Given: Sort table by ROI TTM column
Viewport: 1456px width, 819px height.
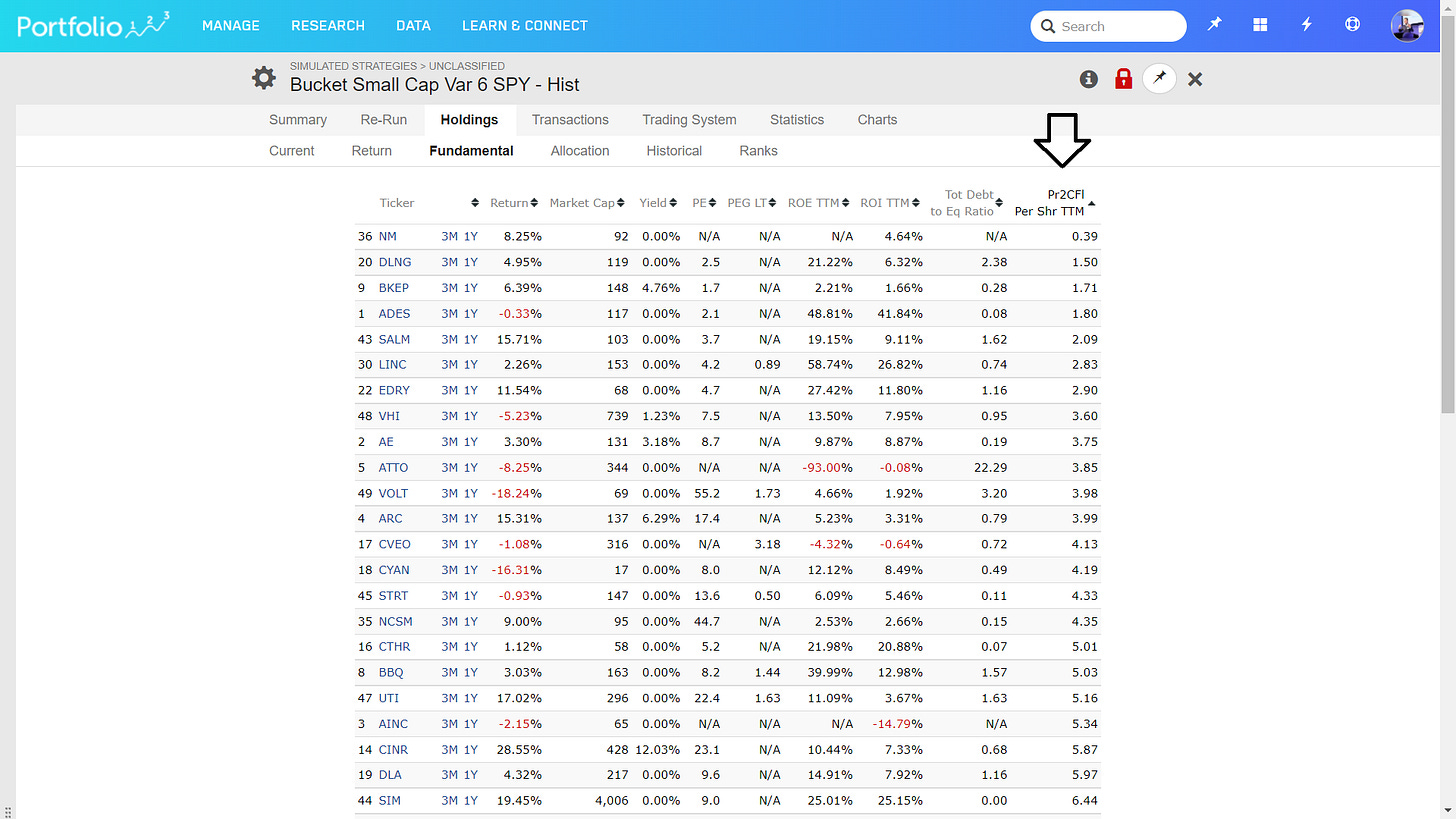Looking at the screenshot, I should pos(891,203).
